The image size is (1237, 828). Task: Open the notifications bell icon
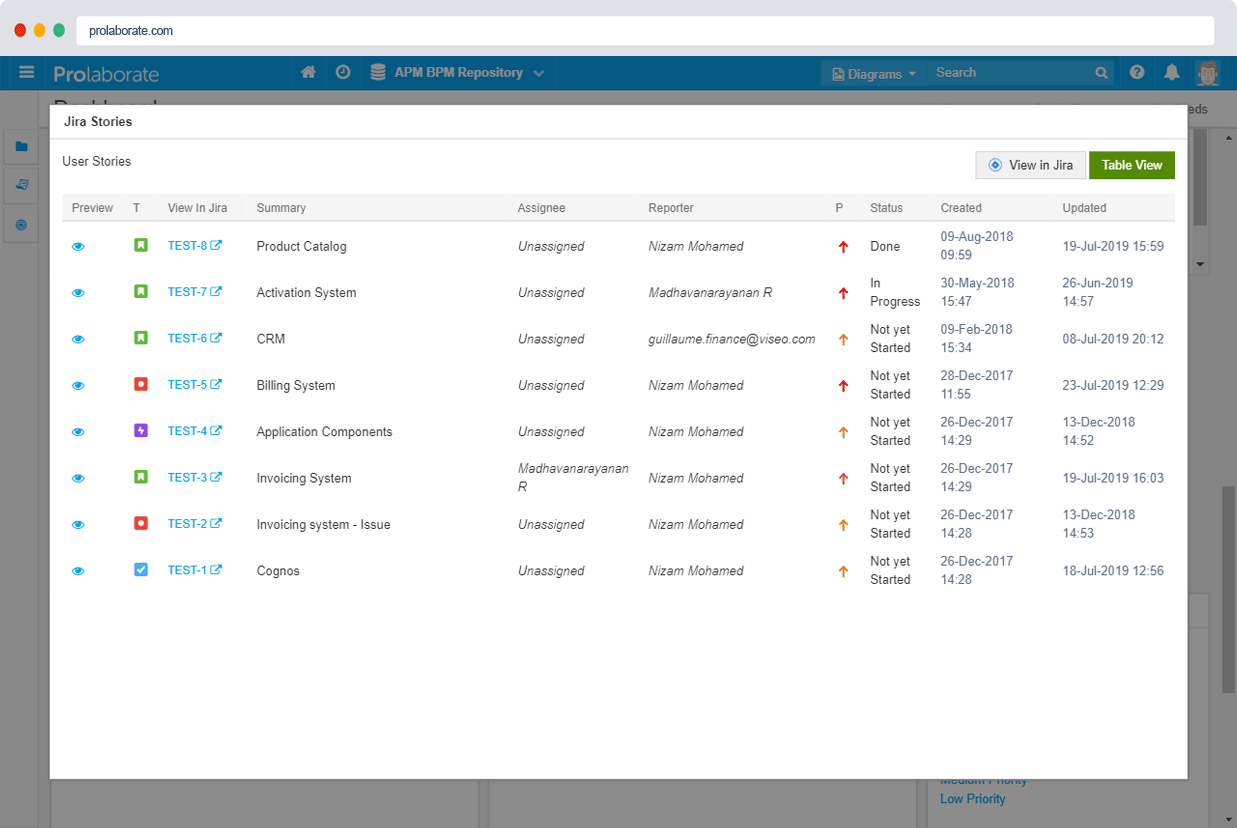(x=1172, y=72)
